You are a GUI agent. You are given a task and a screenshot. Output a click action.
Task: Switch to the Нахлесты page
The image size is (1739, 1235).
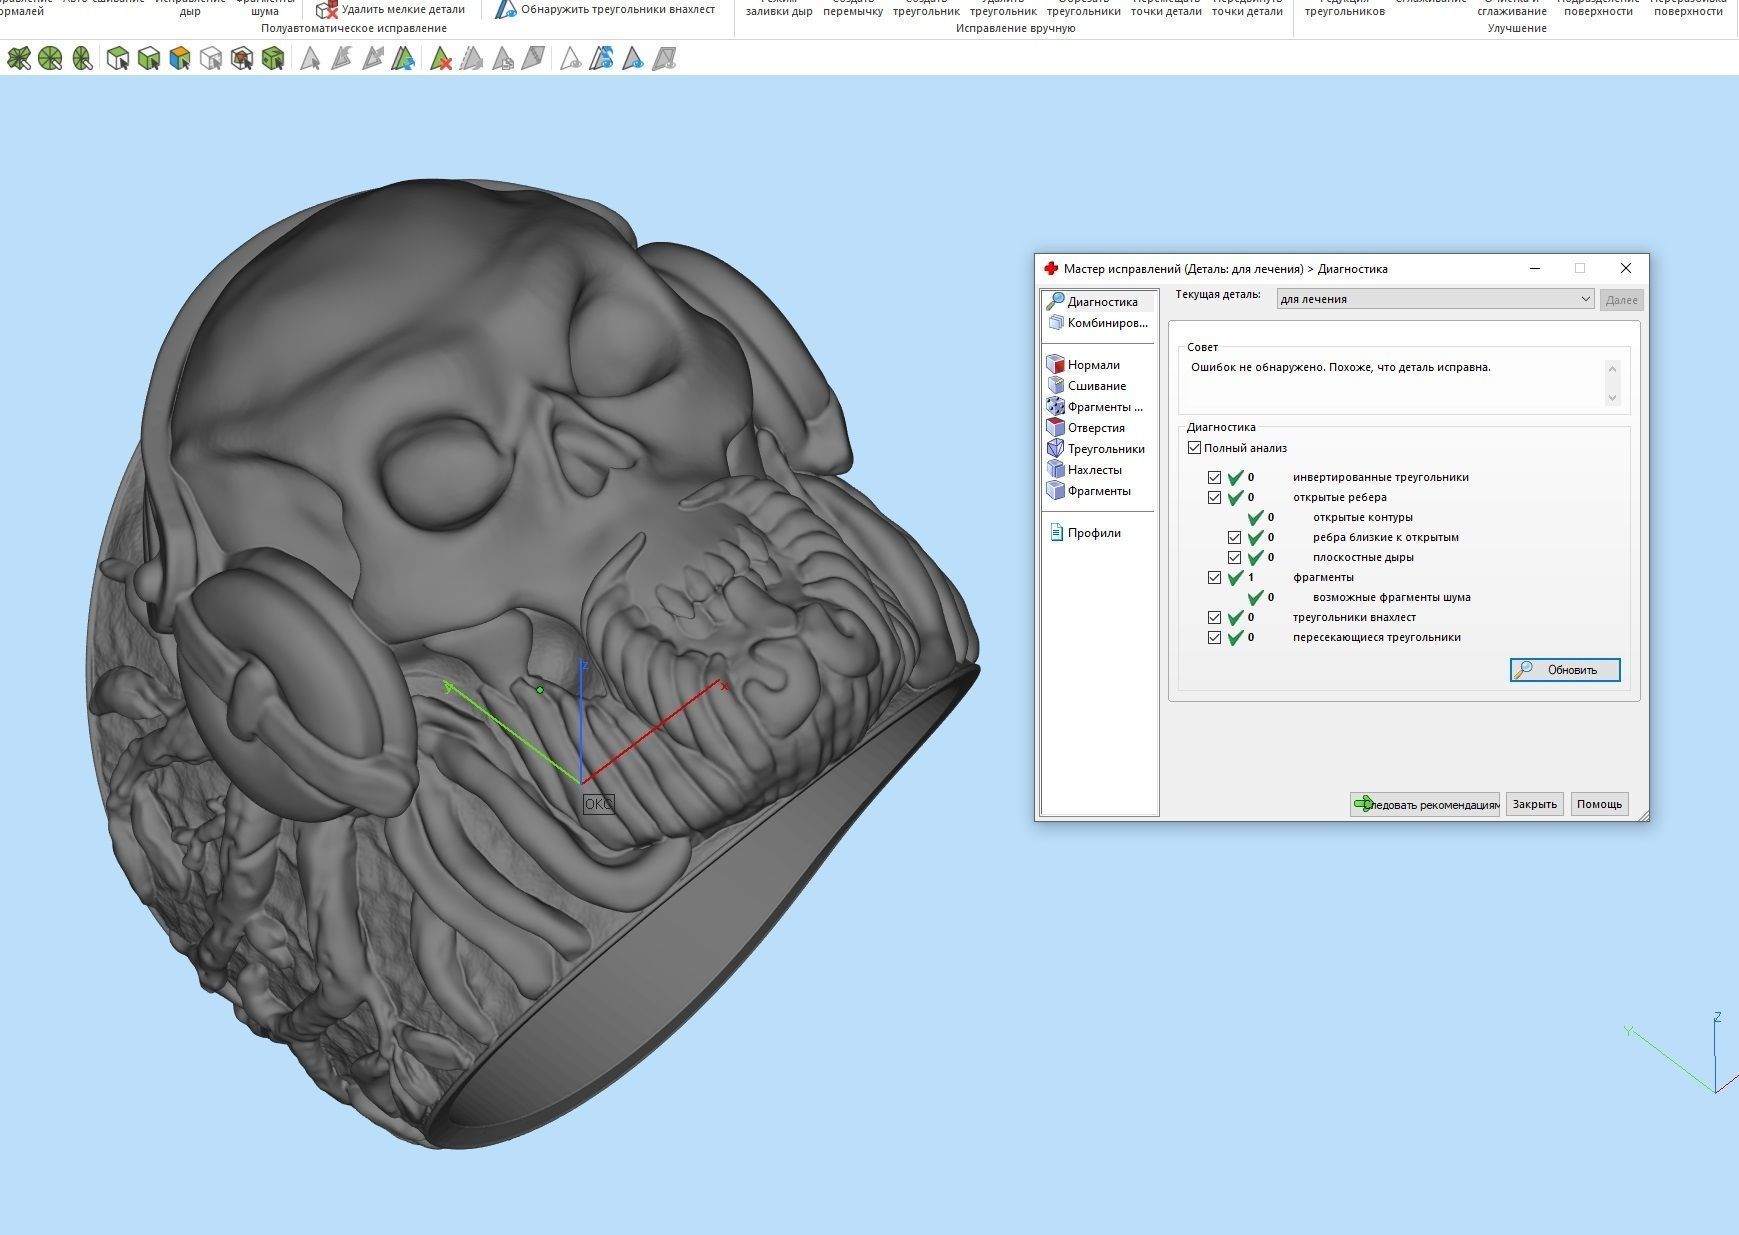1086,469
